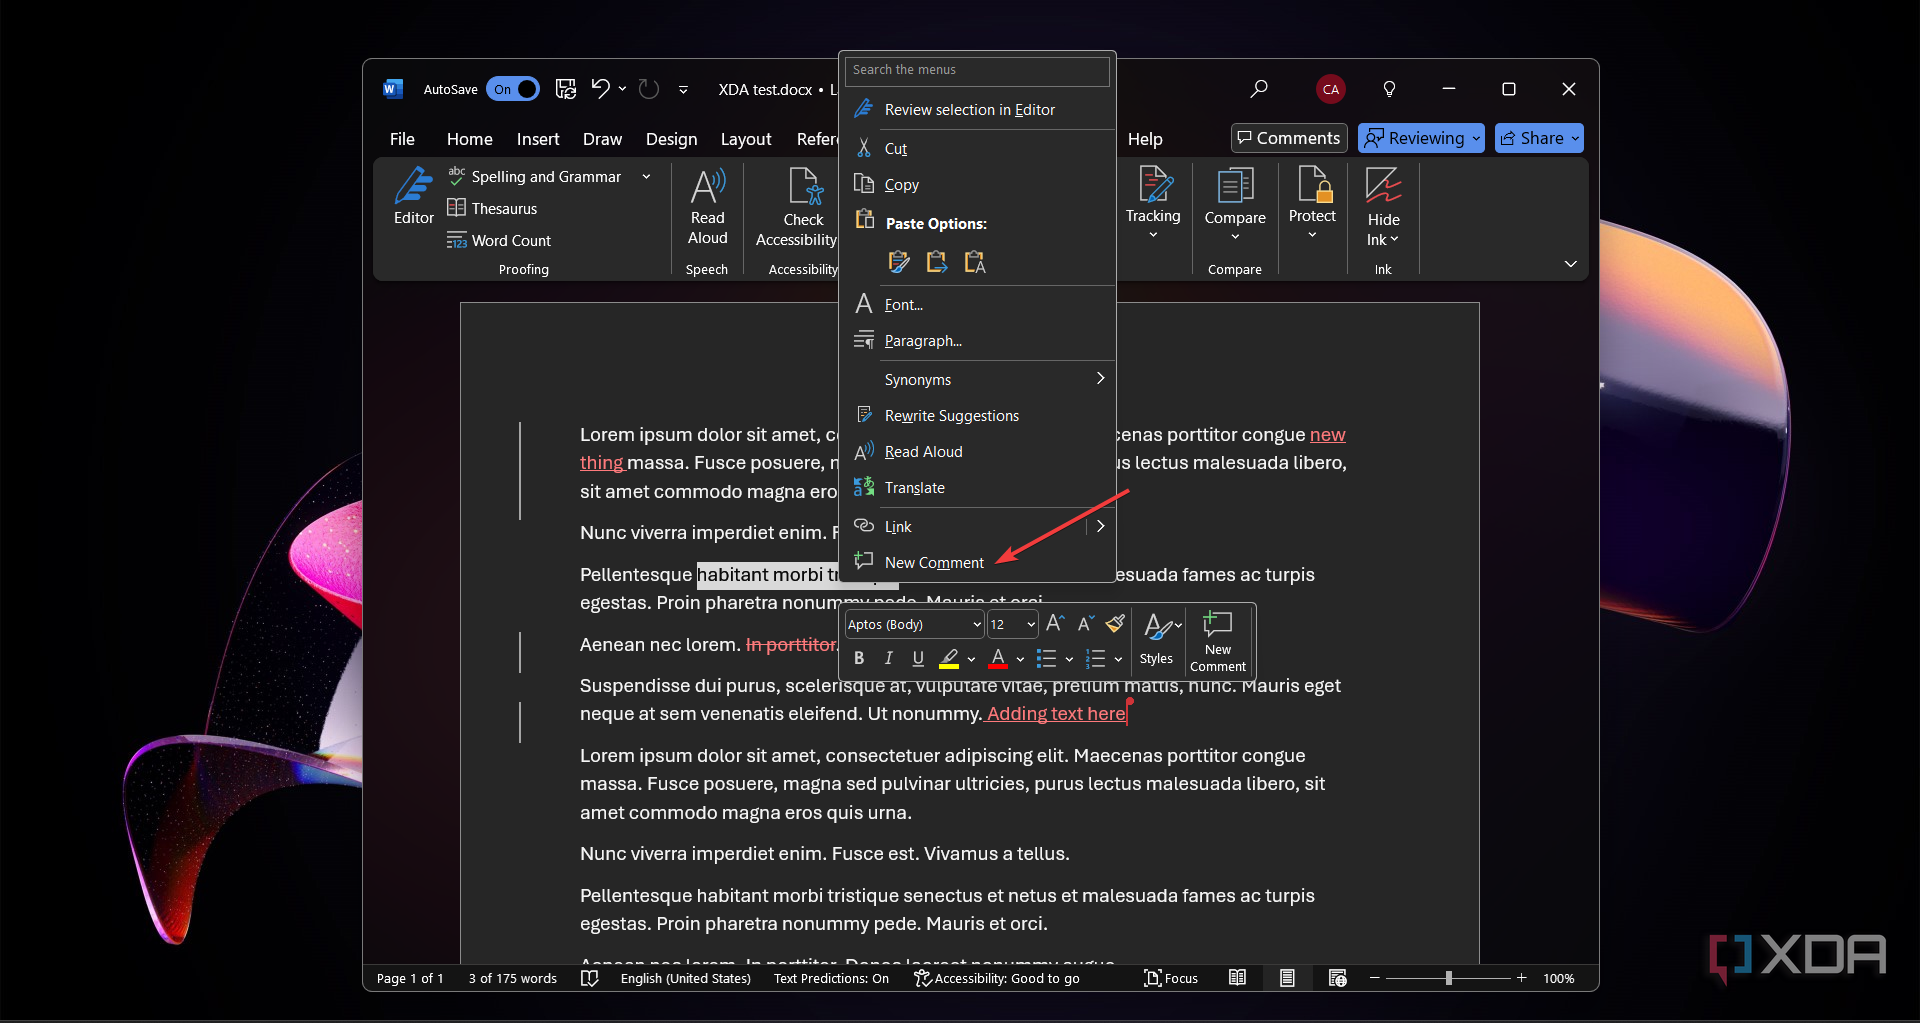Viewport: 1920px width, 1023px height.
Task: Choose Keep Source Formatting paste option
Action: coord(899,262)
